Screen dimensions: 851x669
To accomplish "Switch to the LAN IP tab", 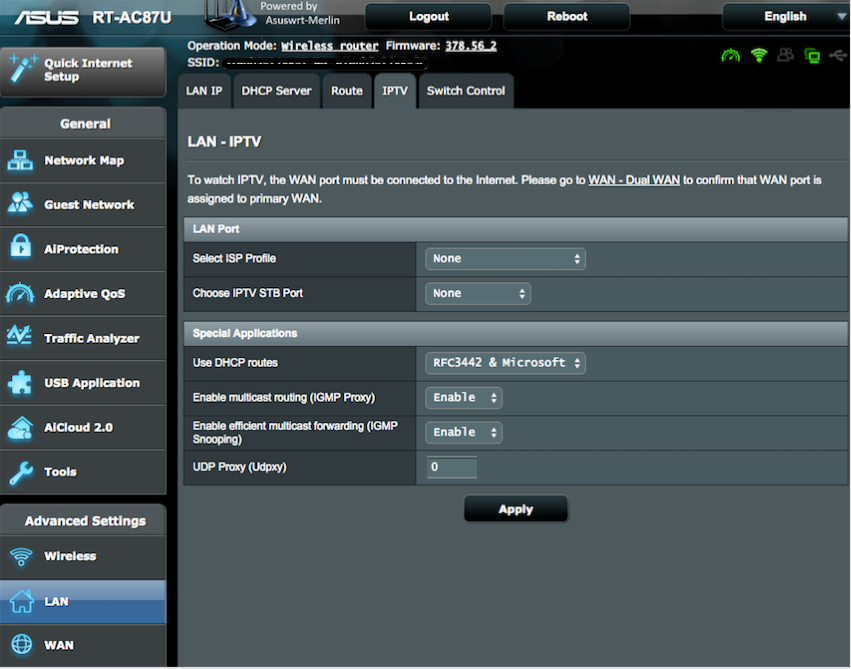I will point(204,91).
